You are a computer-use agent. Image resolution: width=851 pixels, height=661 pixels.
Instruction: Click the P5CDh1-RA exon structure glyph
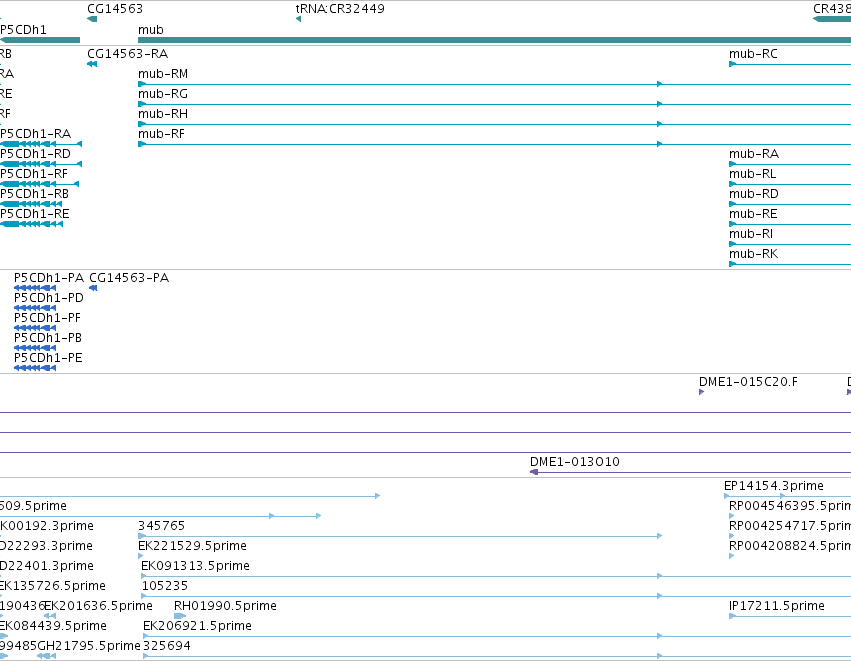coord(41,144)
